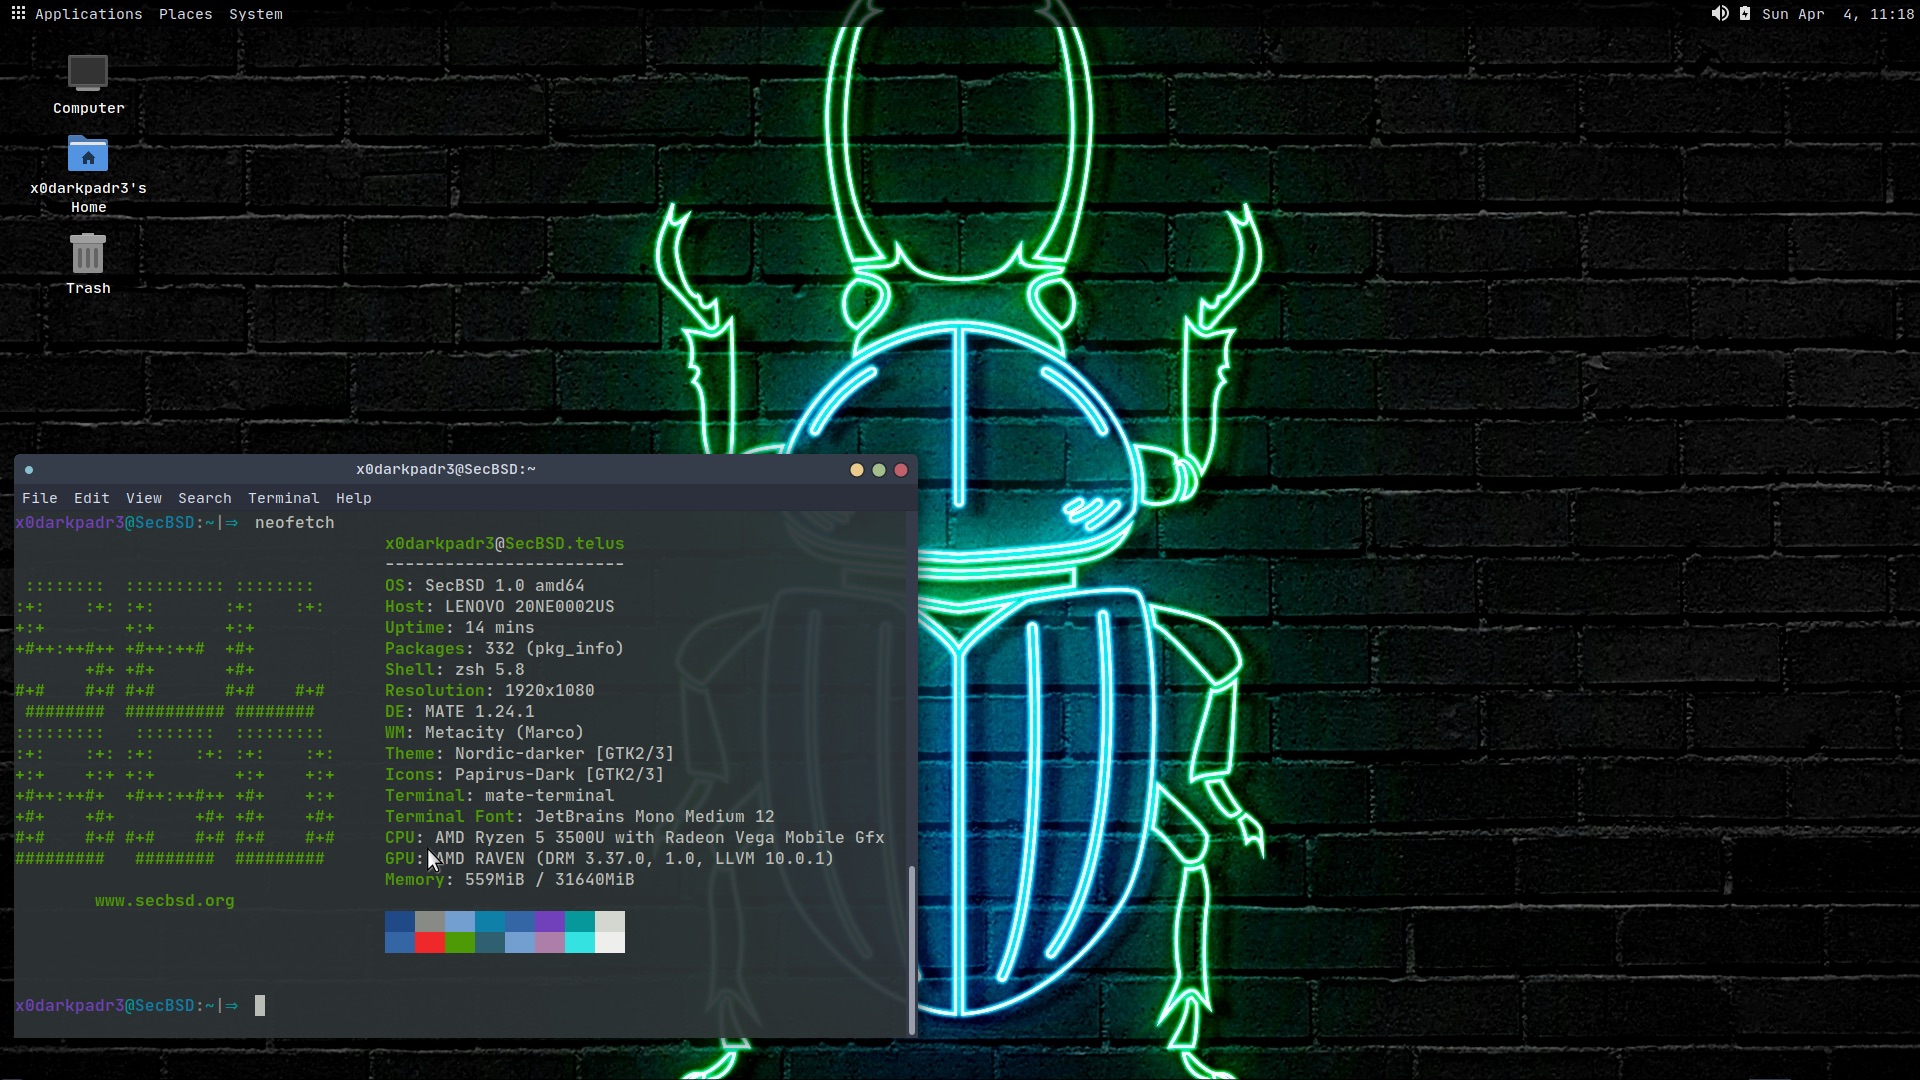Screen dimensions: 1920x1080
Task: Click the Applications grid icon
Action: tap(18, 14)
